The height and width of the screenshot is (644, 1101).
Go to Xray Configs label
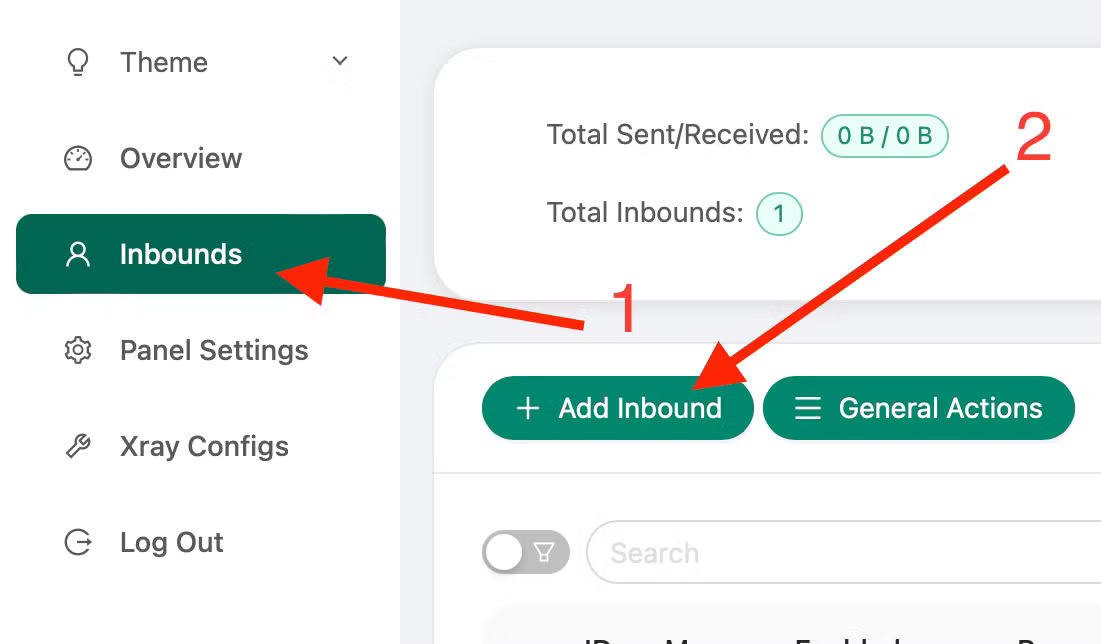pos(204,446)
